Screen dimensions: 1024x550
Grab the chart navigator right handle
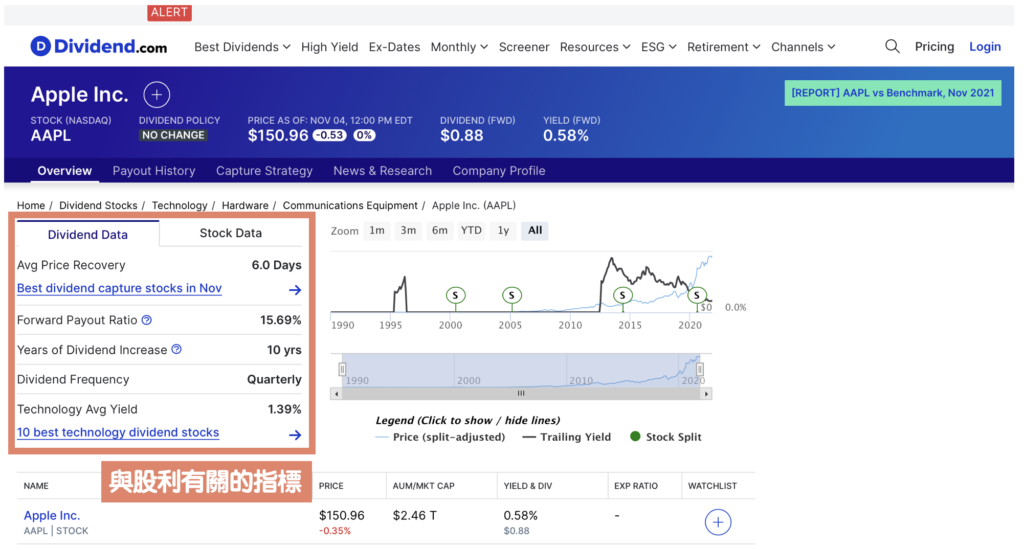[x=699, y=370]
